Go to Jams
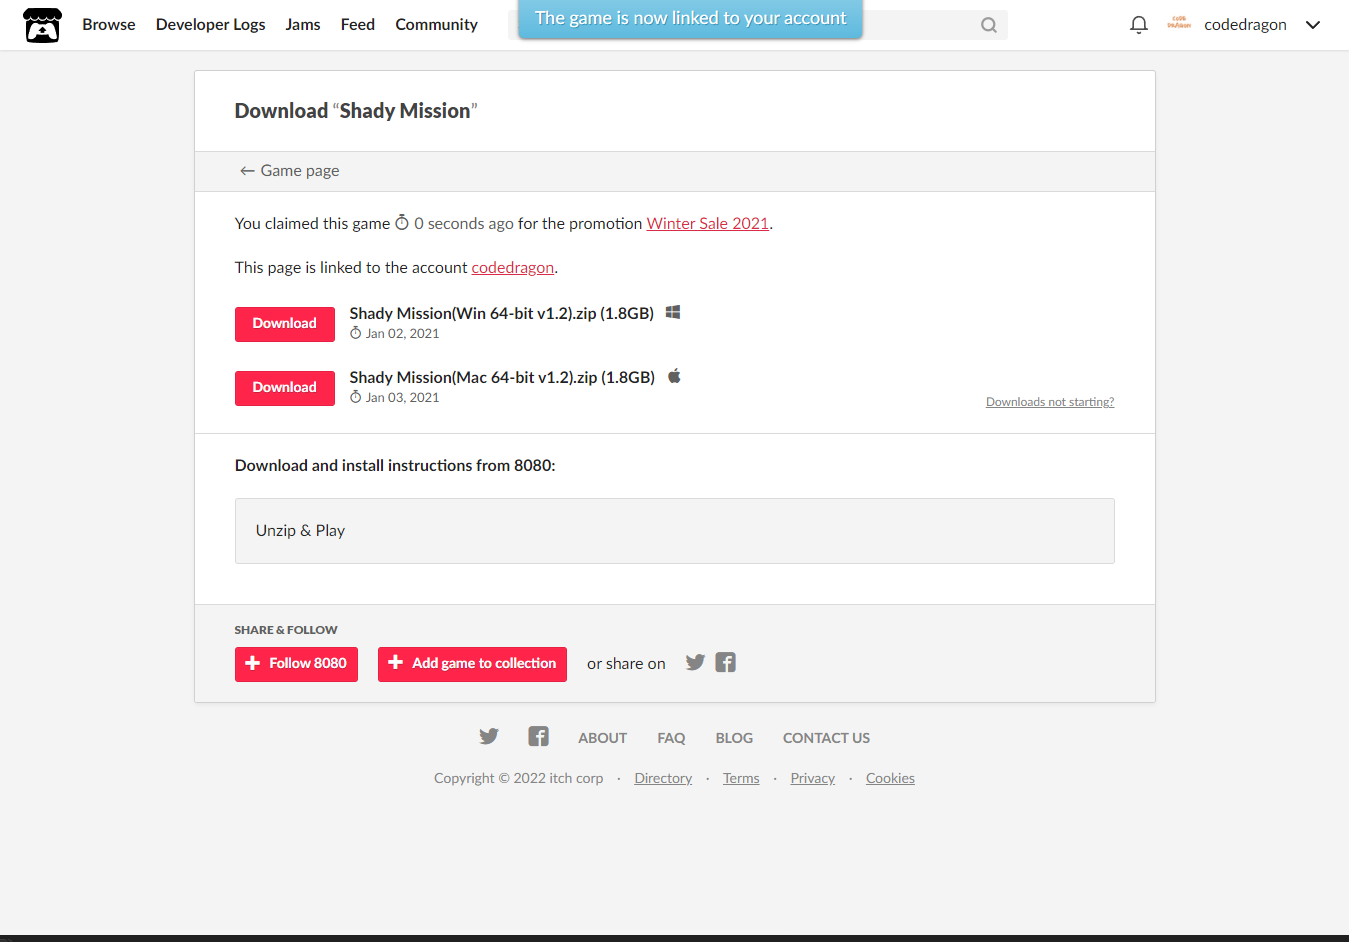The height and width of the screenshot is (942, 1349). 303,24
